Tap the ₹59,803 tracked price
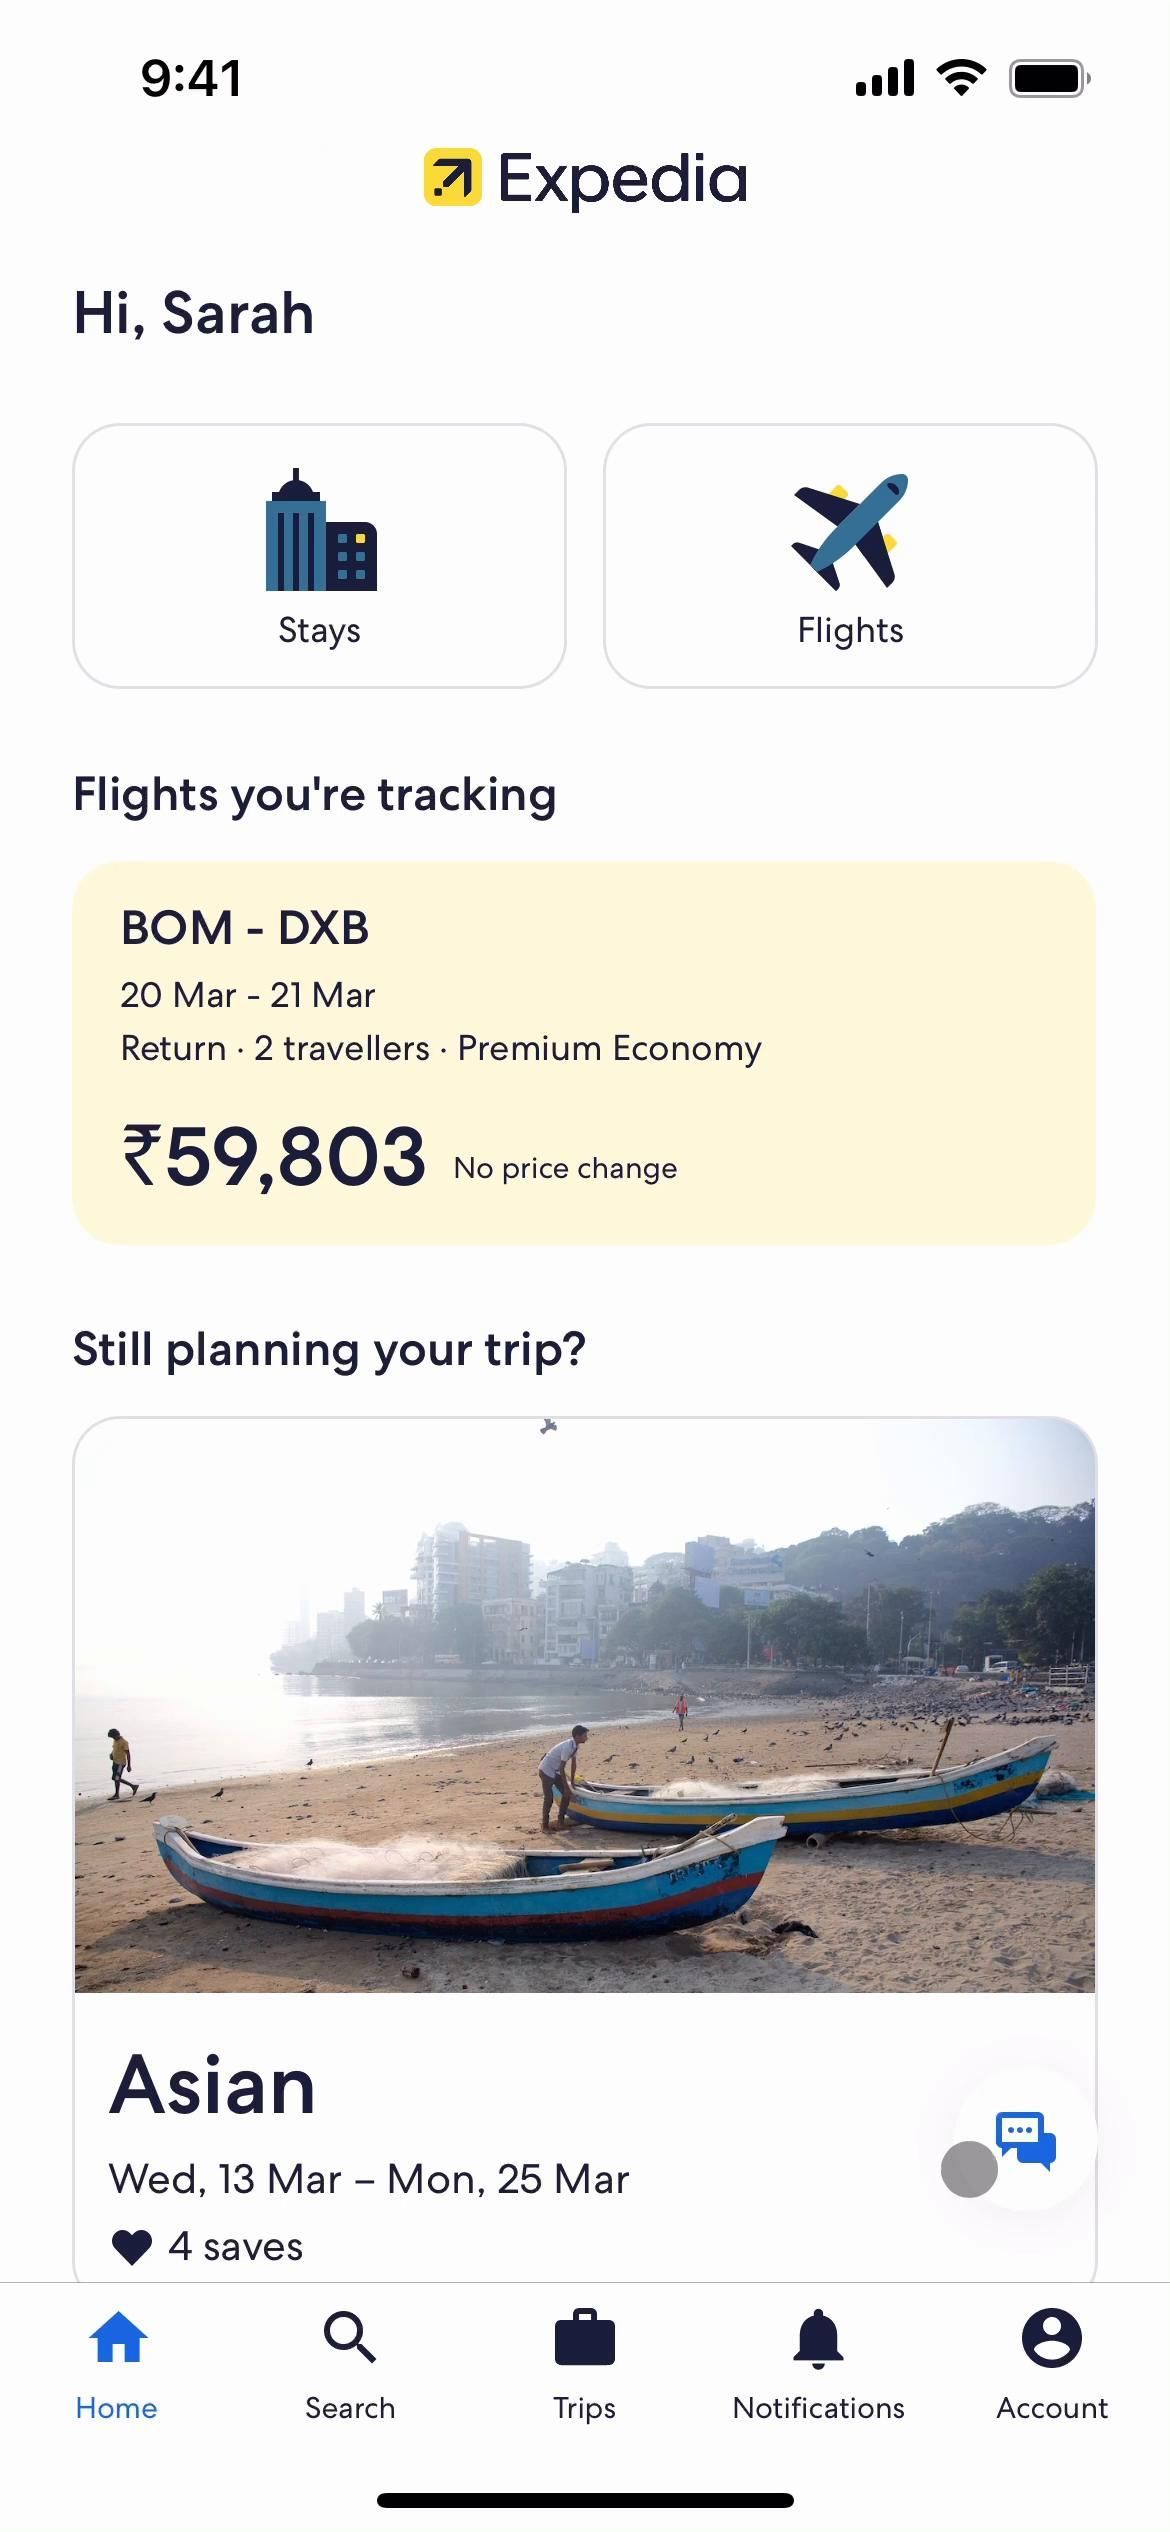Image resolution: width=1170 pixels, height=2532 pixels. pos(273,1157)
